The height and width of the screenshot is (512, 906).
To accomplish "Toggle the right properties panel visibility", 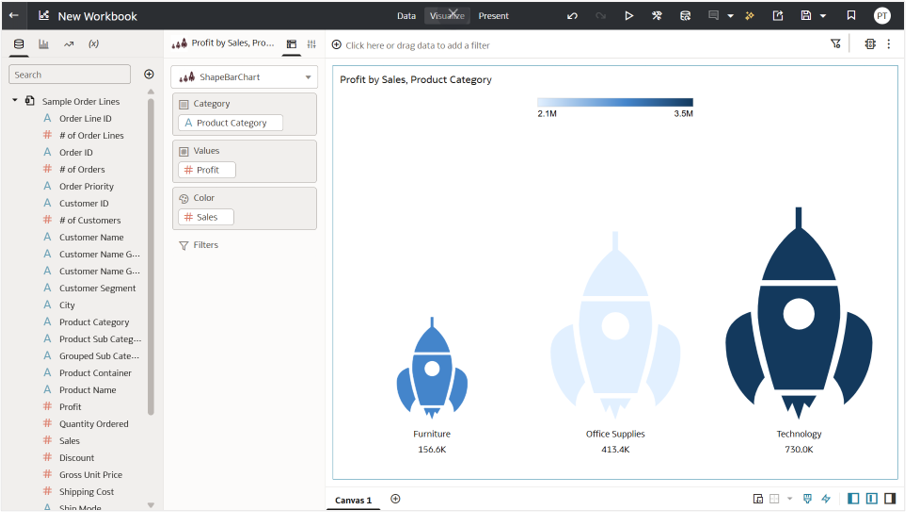I will 890,499.
